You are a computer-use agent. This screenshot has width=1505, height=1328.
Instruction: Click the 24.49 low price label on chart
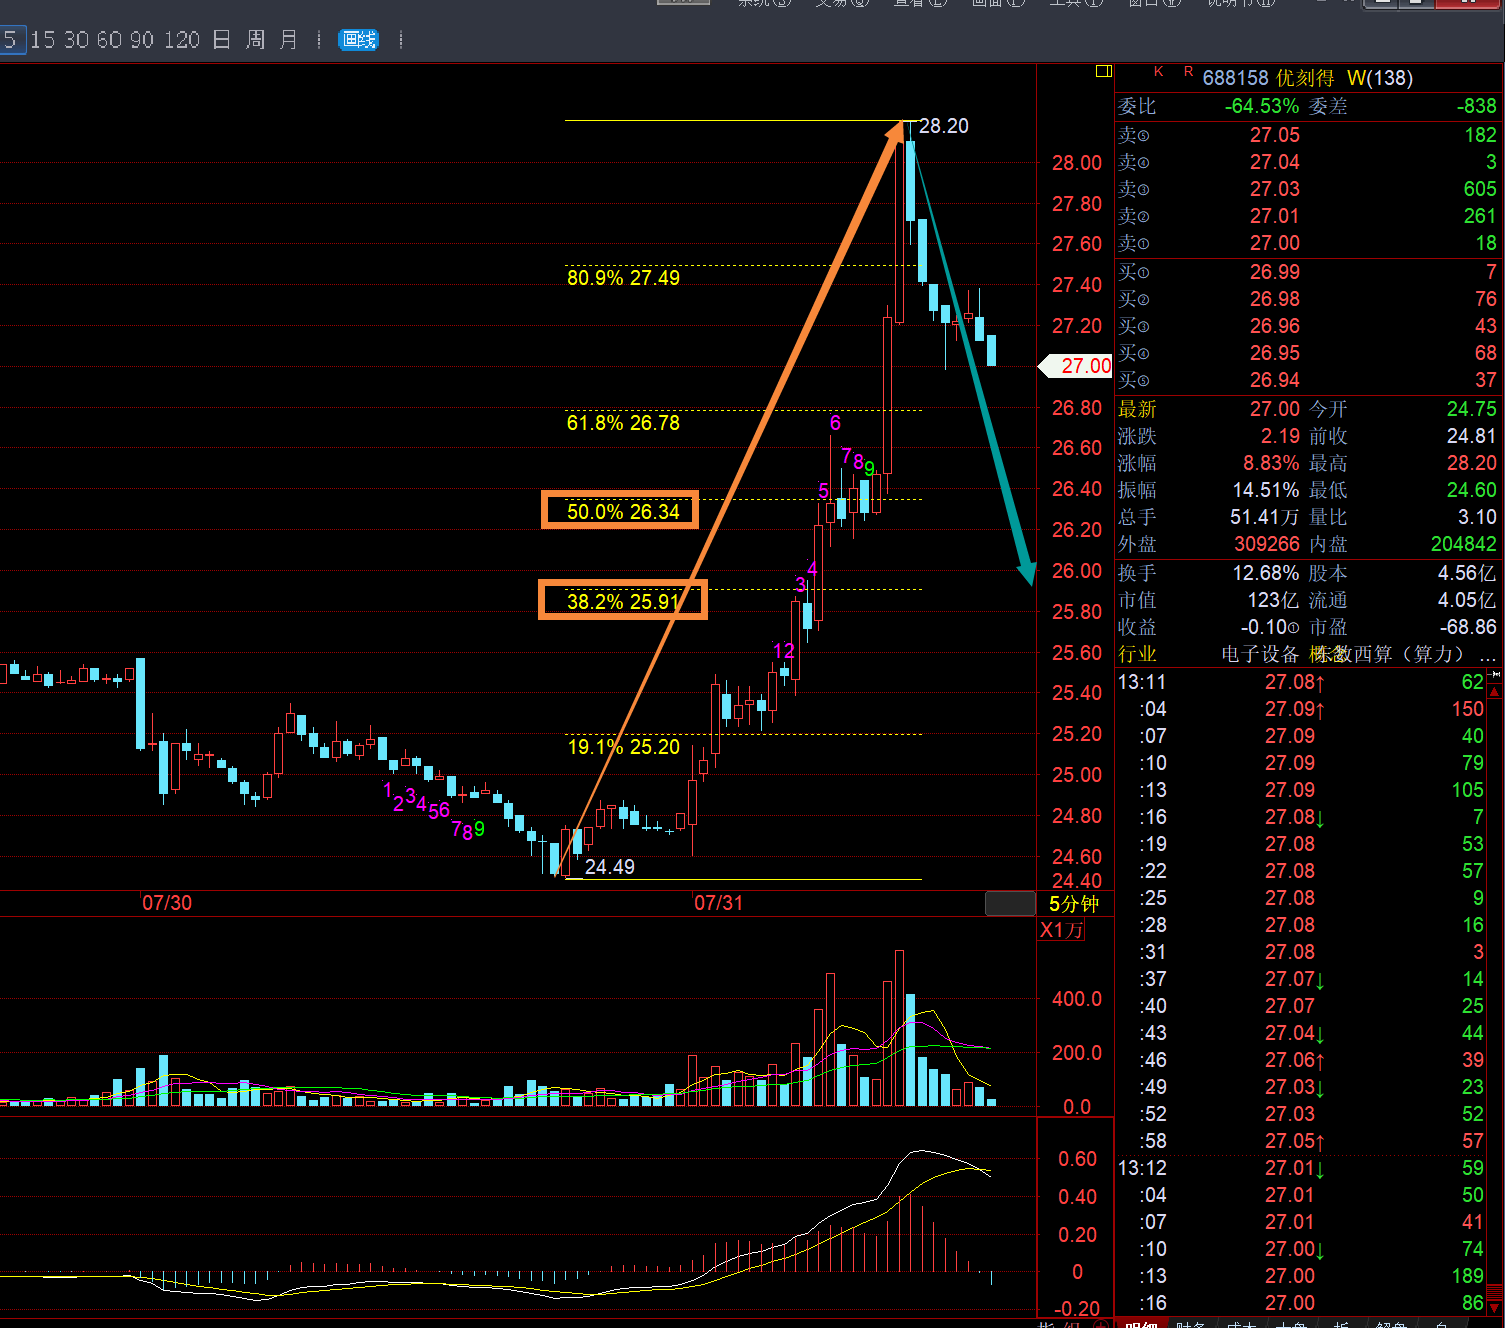pos(610,867)
